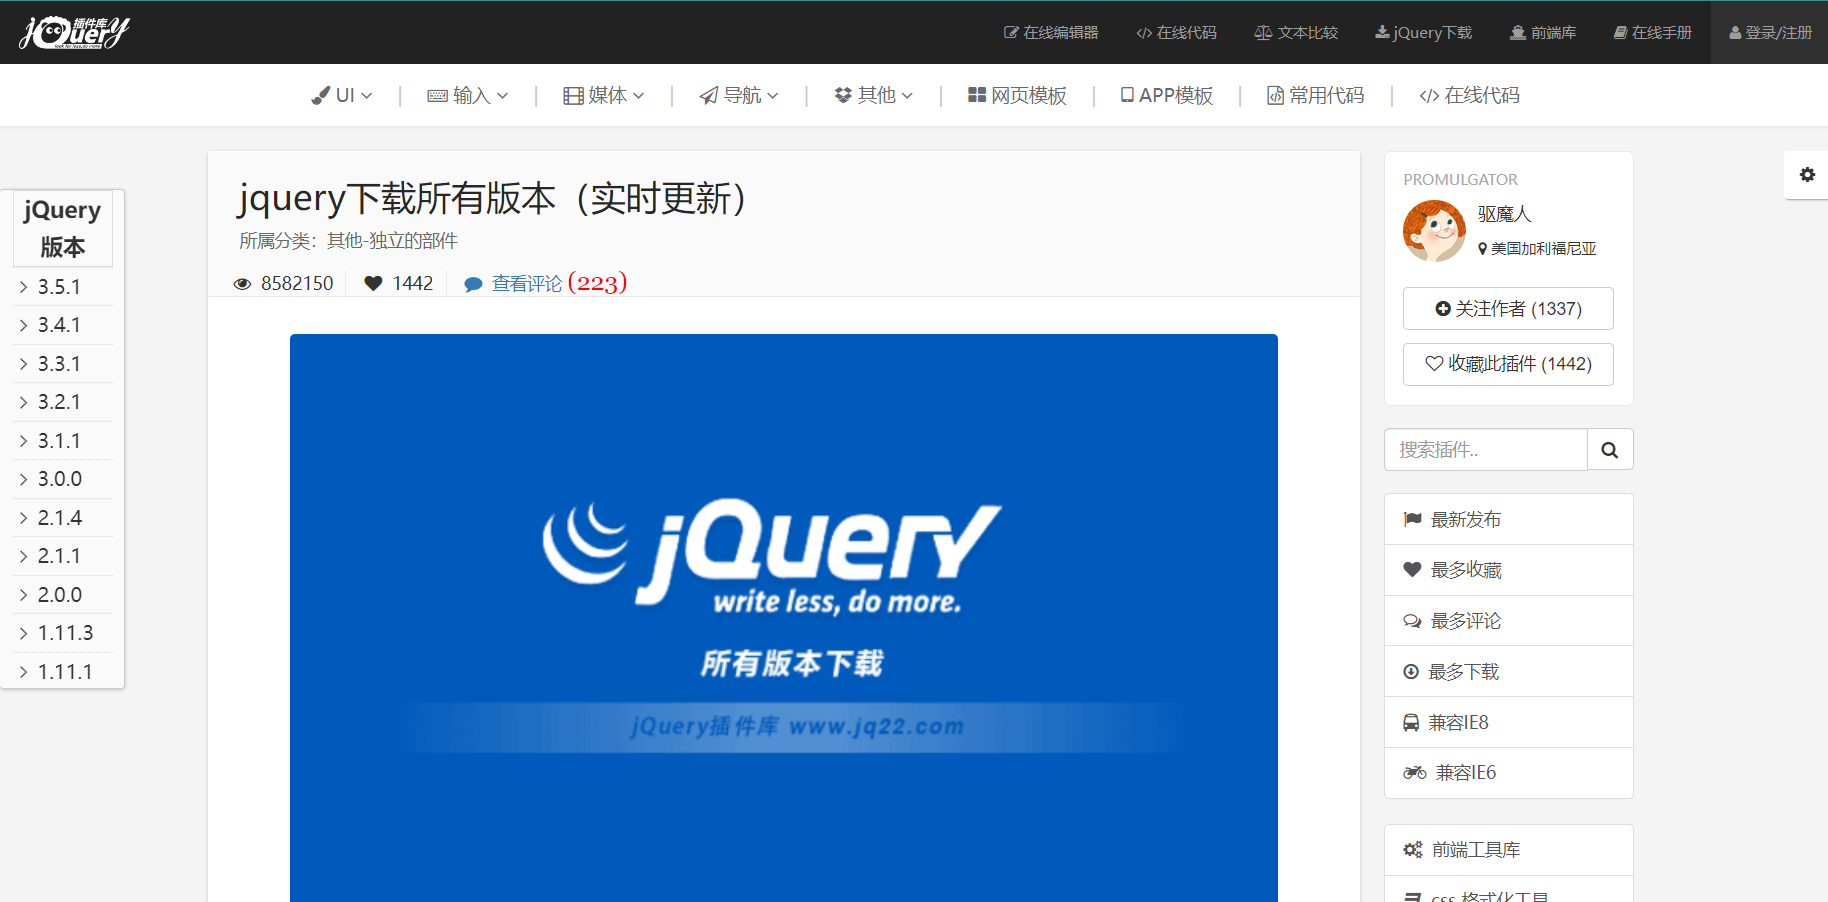Open author name 驱魔人

(x=1504, y=214)
